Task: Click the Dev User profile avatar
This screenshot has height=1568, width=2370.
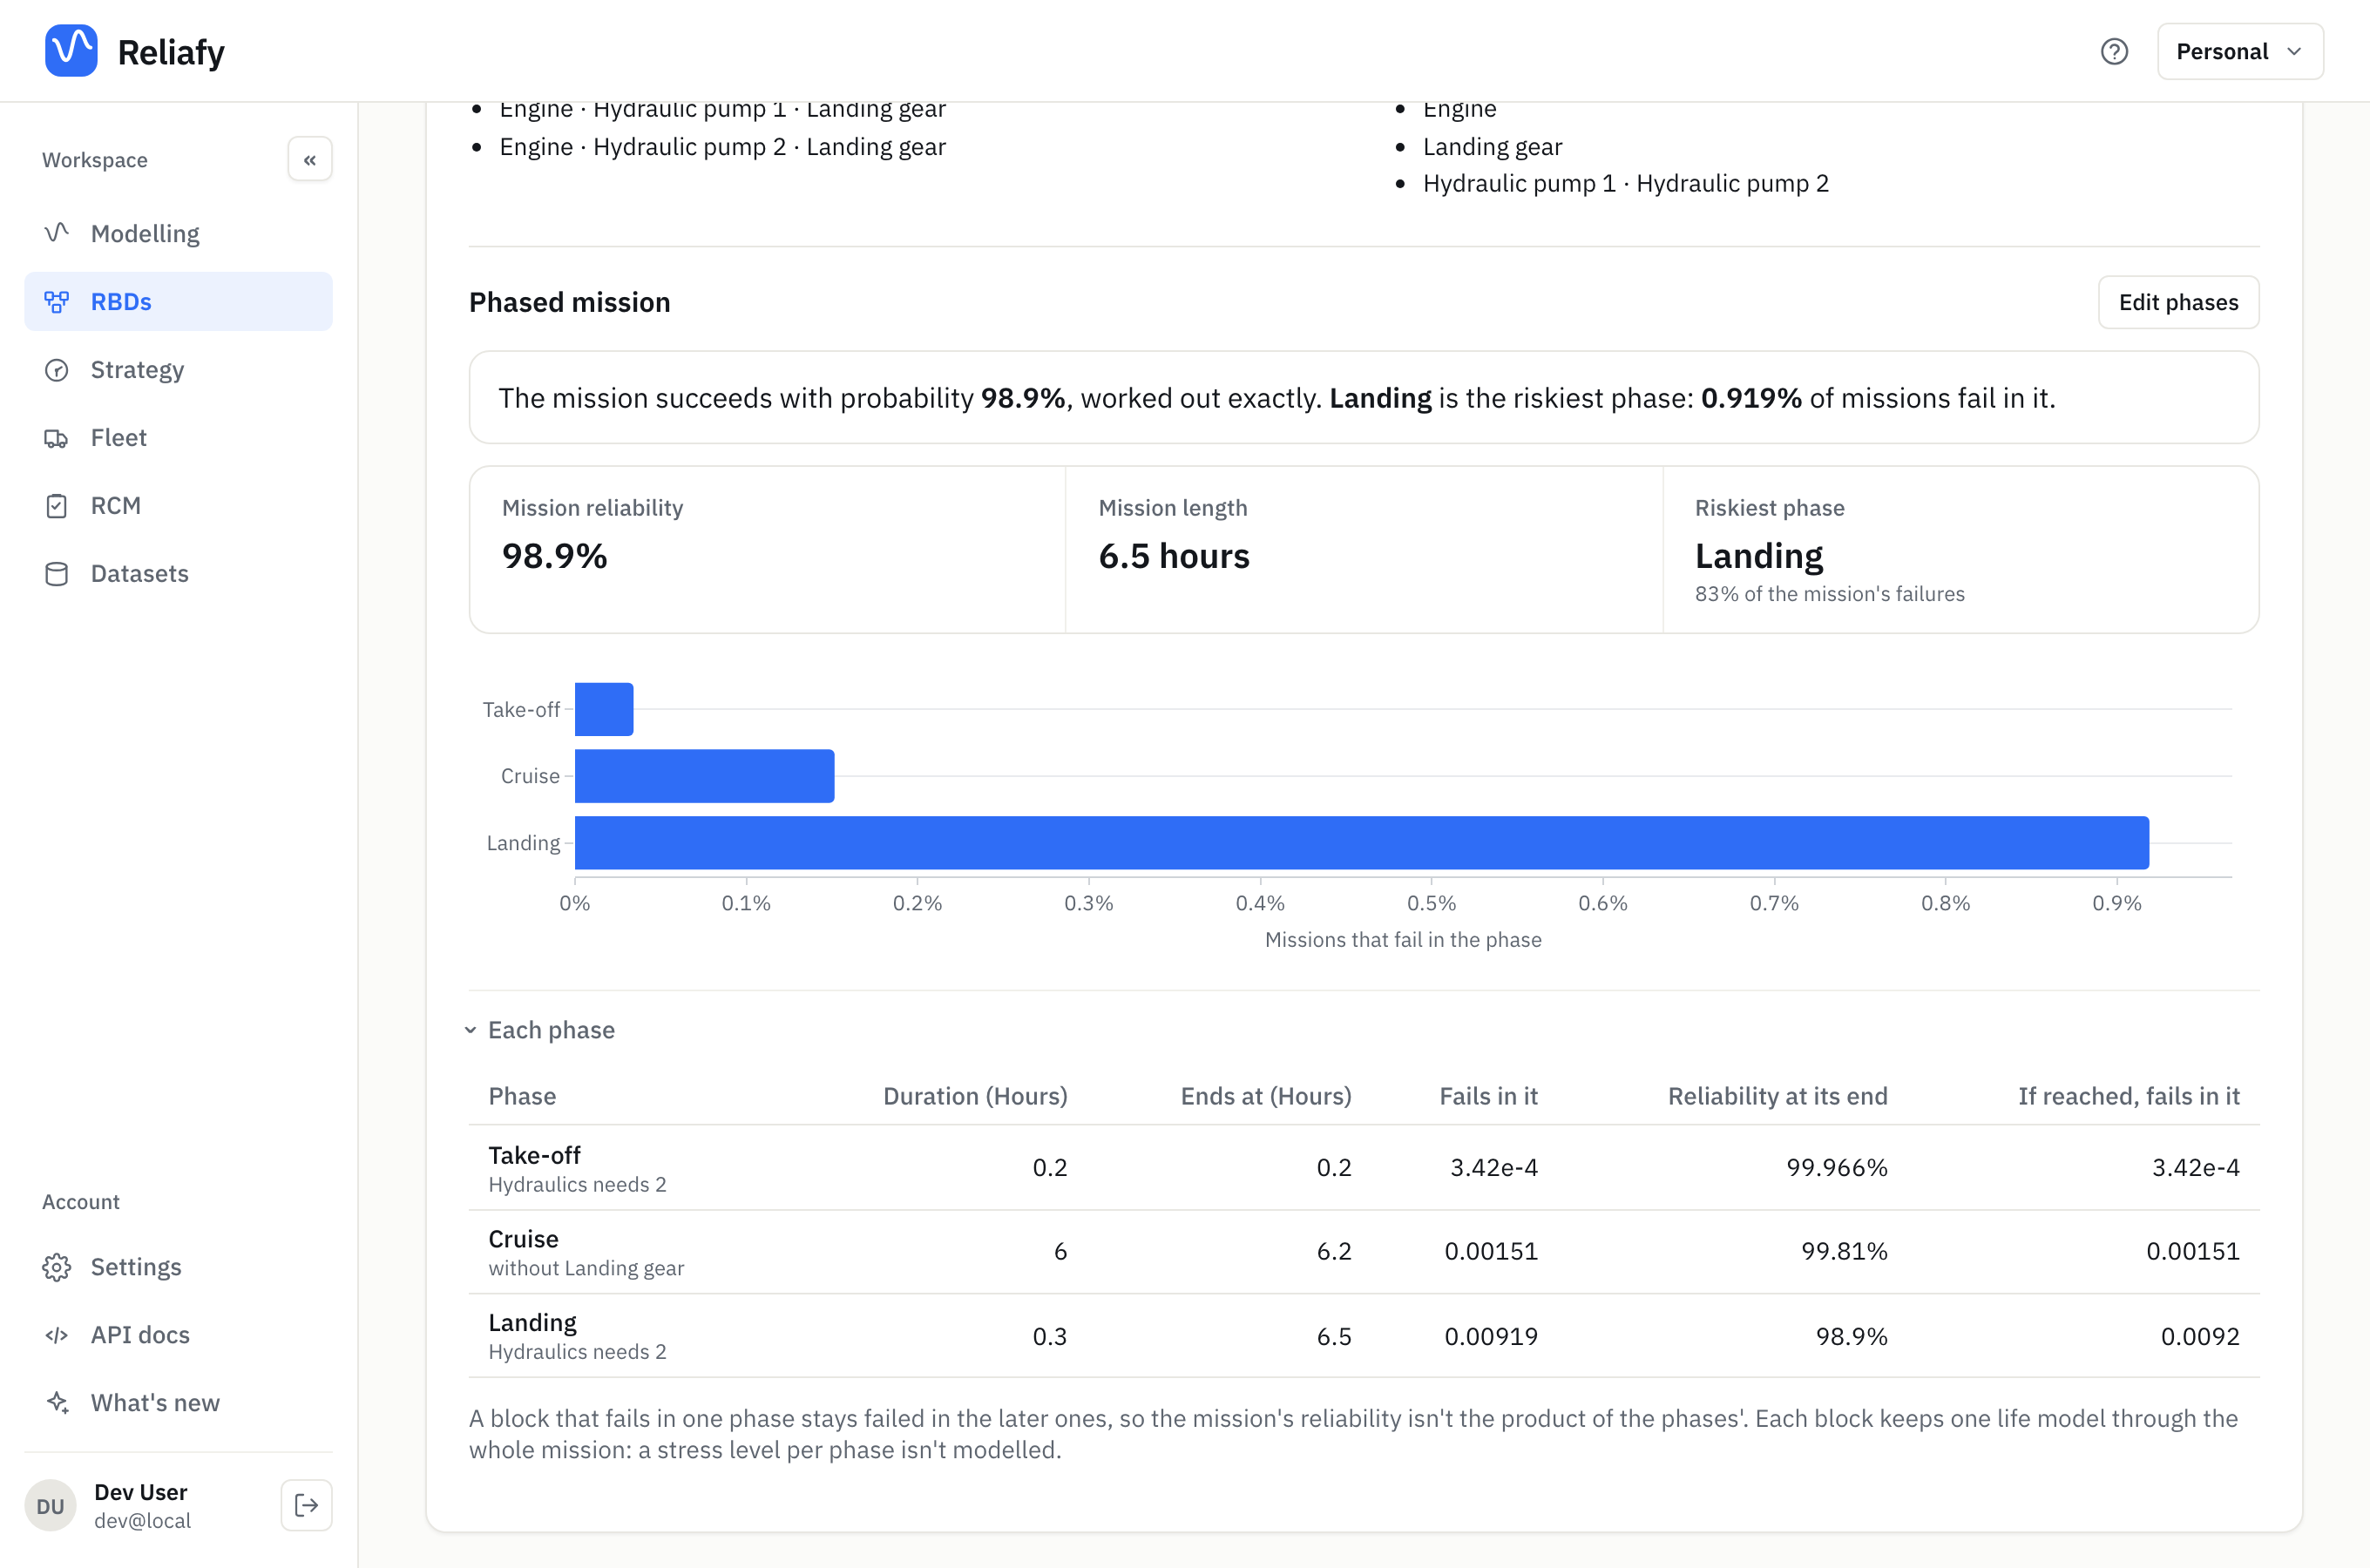Action: [50, 1506]
